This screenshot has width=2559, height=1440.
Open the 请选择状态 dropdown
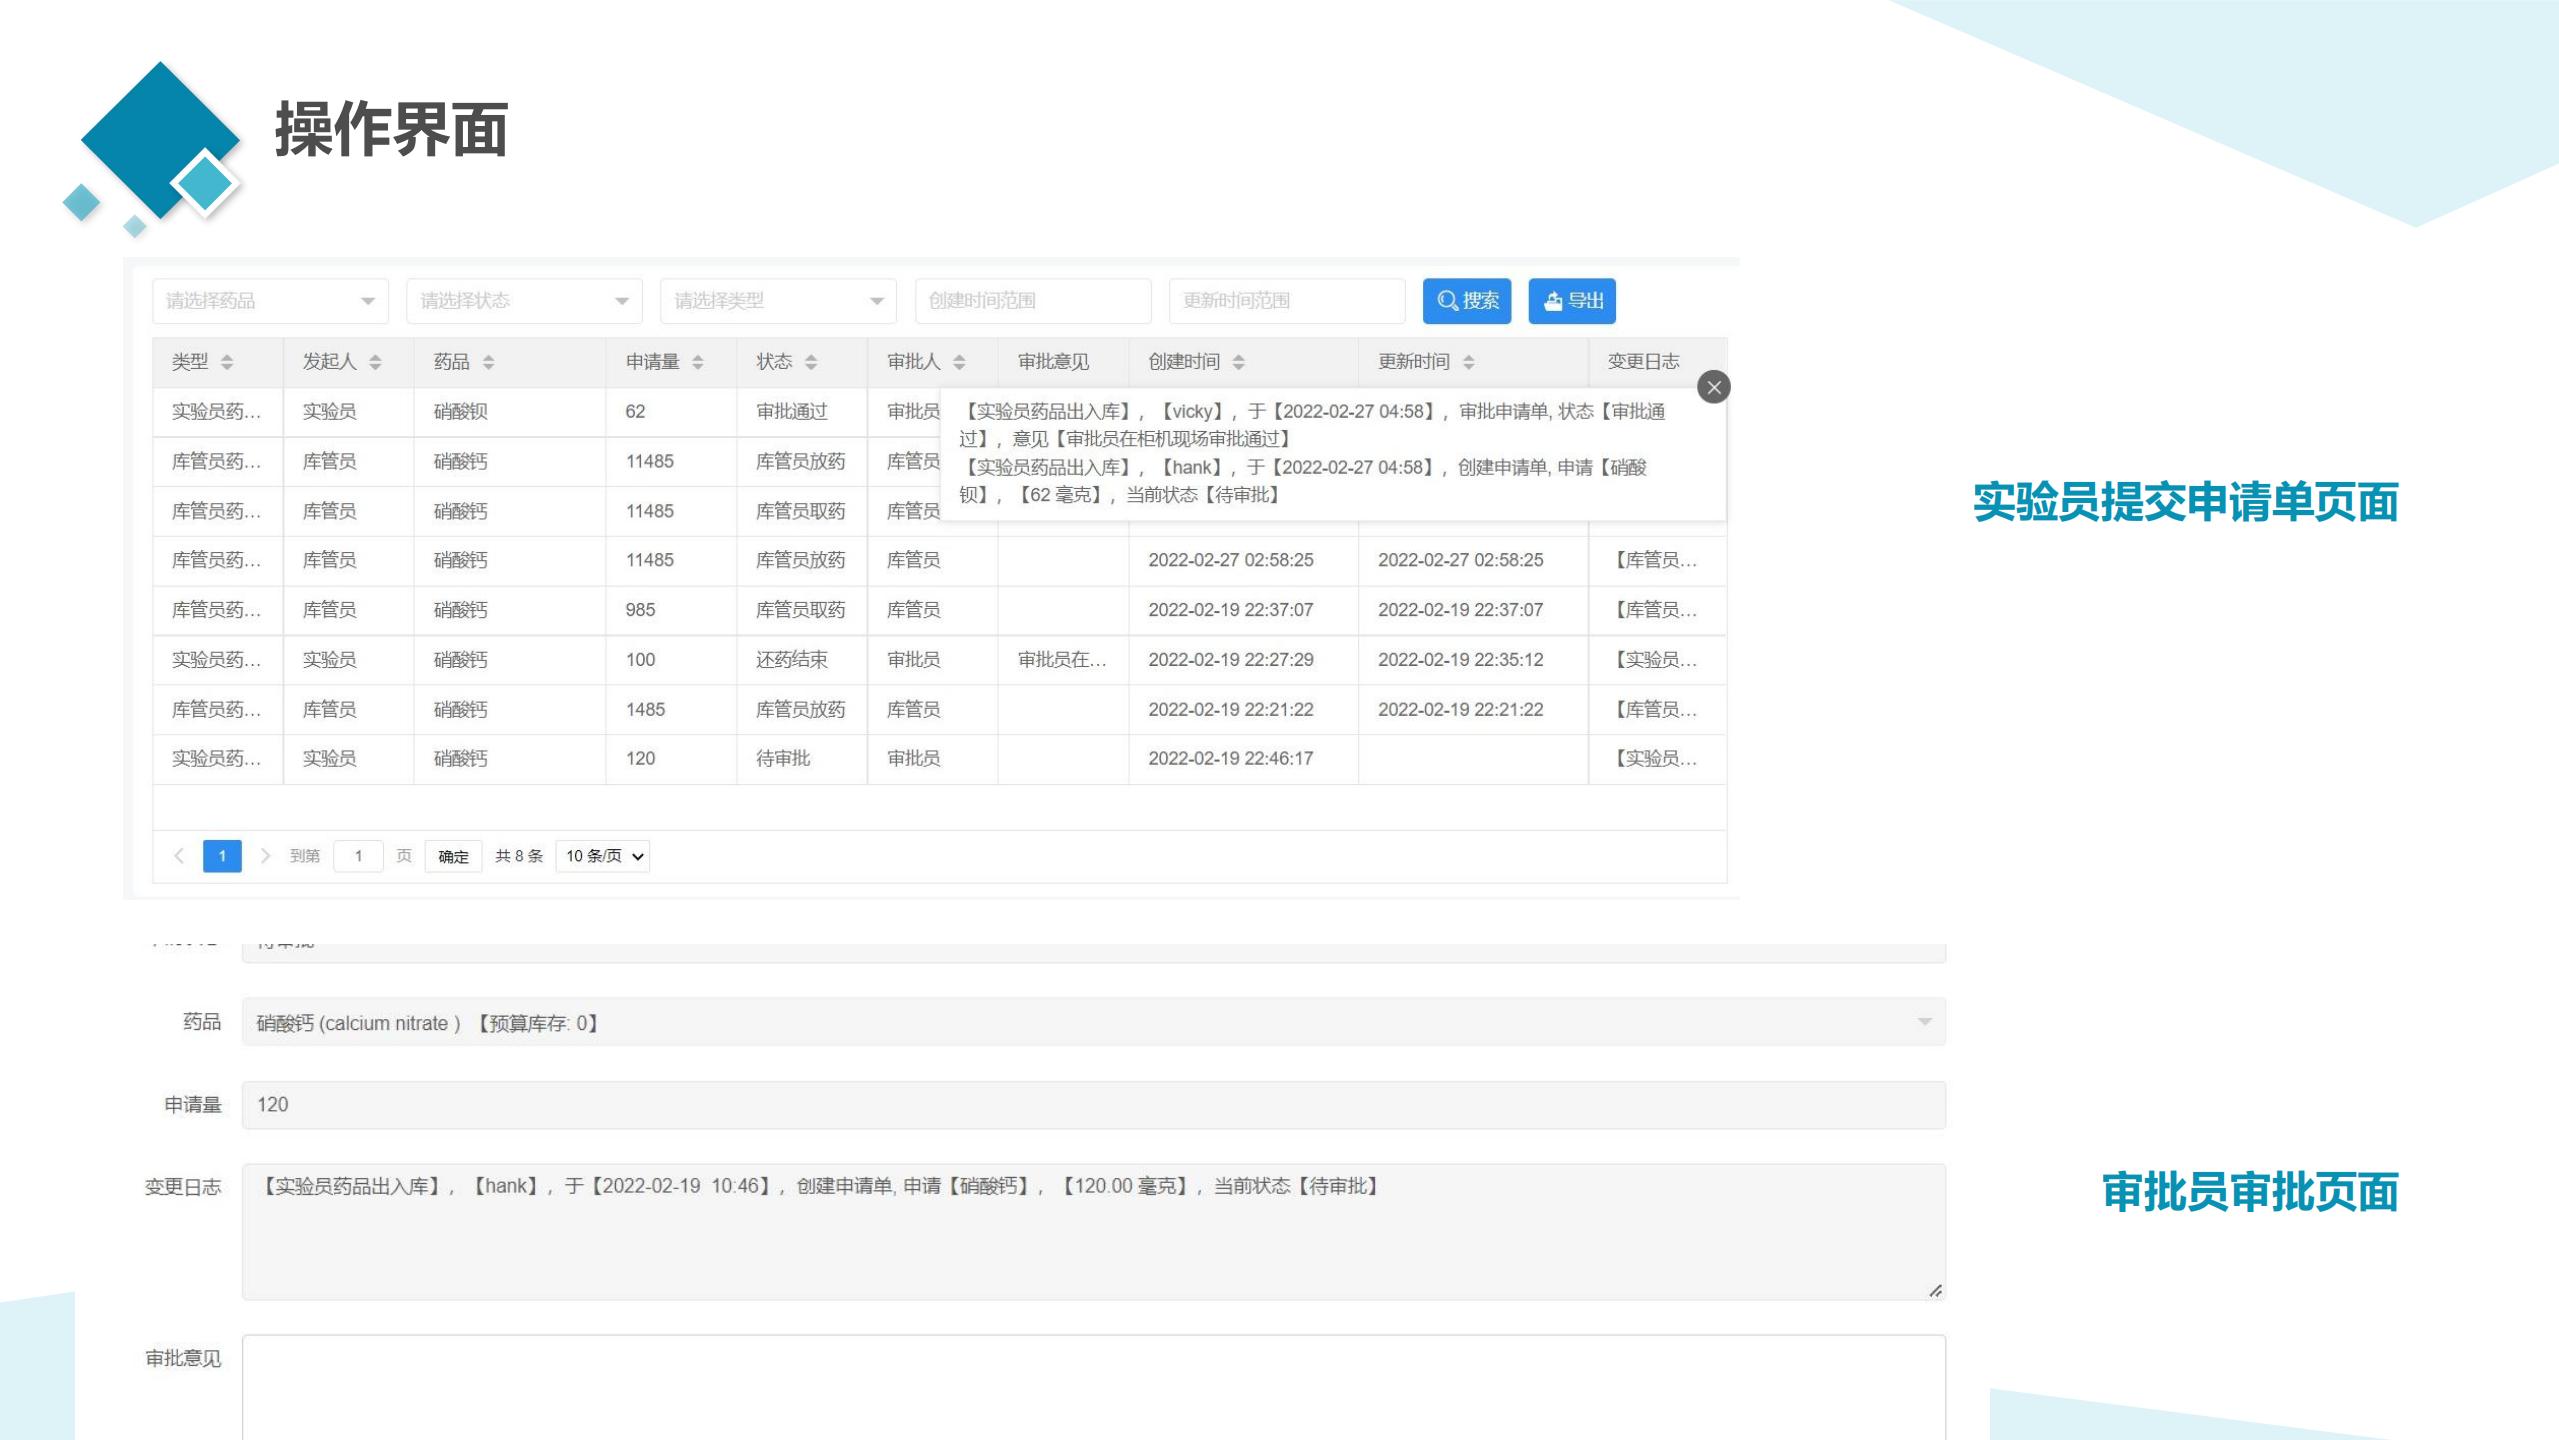pos(524,301)
